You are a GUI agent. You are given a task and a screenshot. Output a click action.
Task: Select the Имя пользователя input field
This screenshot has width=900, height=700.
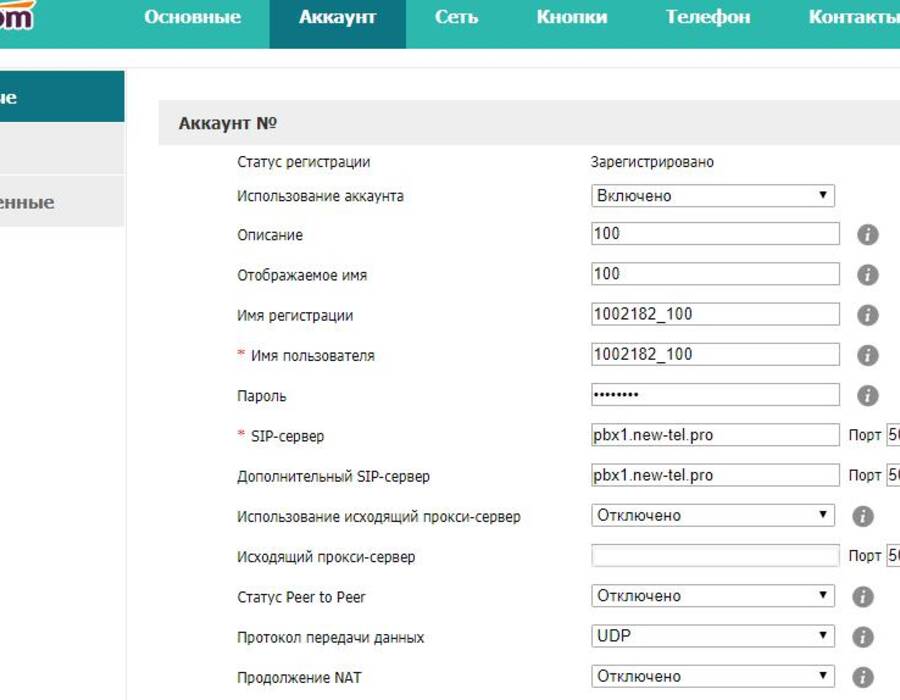(715, 355)
